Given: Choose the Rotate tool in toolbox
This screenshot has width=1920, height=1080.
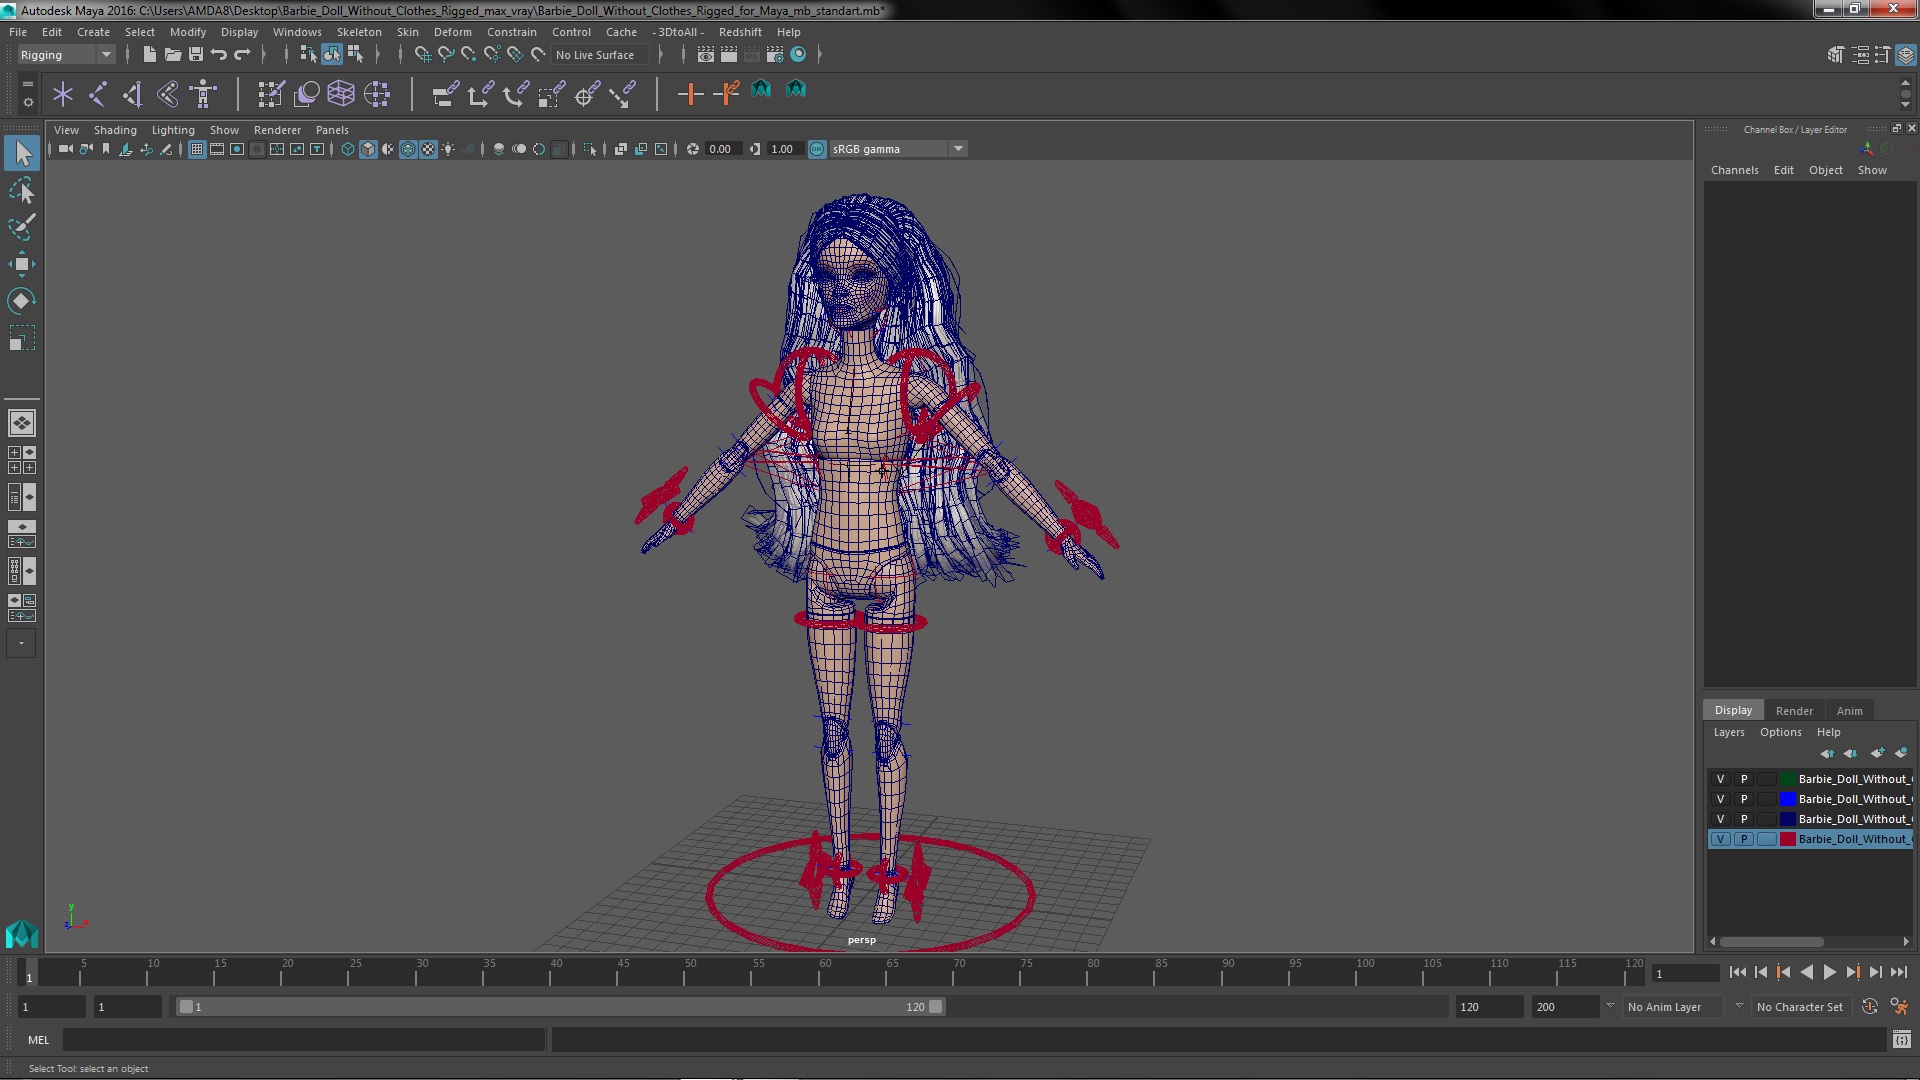Looking at the screenshot, I should click(x=22, y=301).
